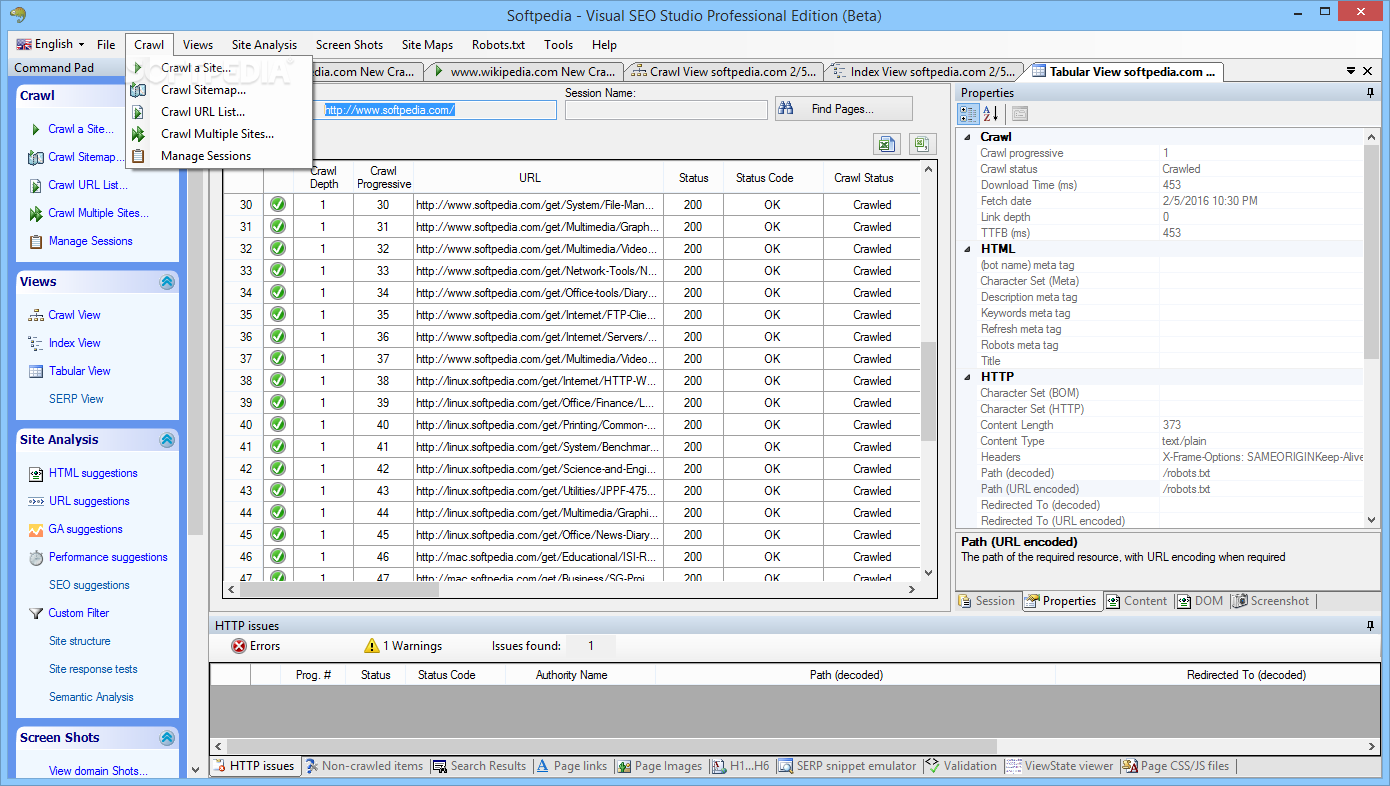Open the Robots.txt menu

[x=498, y=45]
